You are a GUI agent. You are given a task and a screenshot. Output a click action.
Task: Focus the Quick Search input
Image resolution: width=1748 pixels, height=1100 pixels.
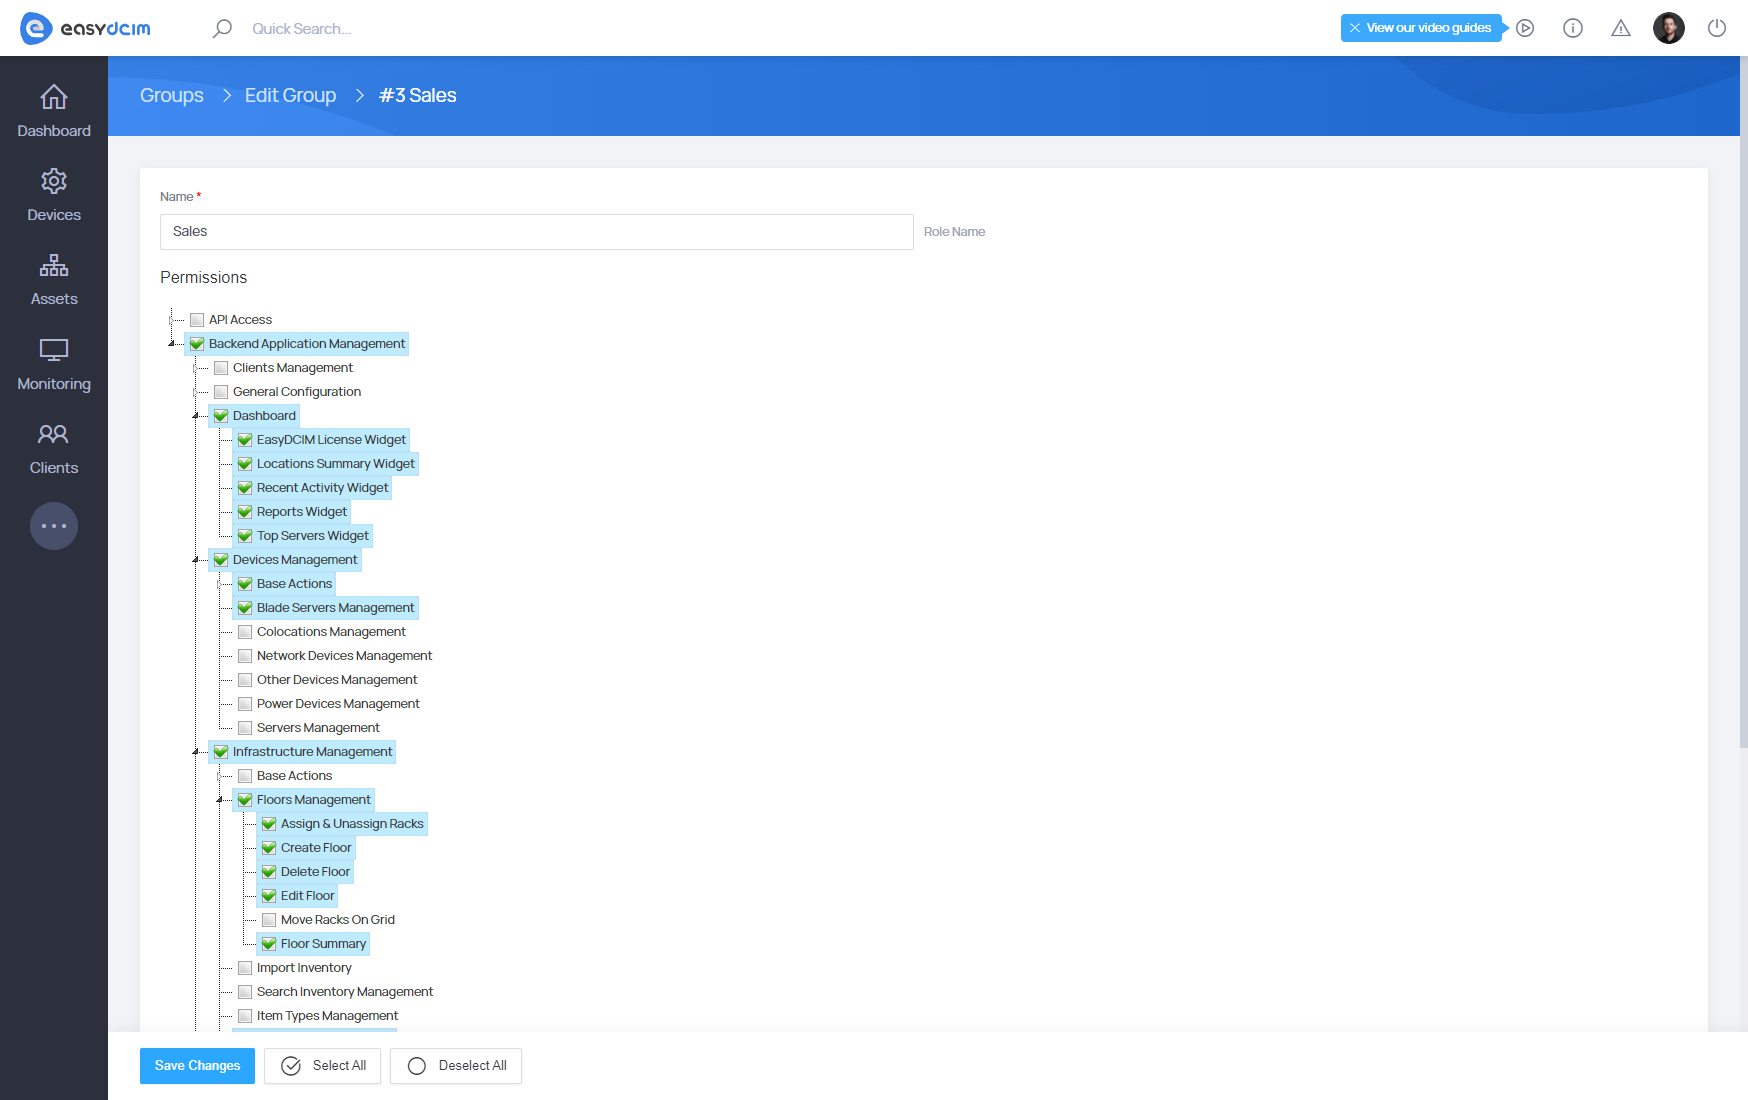click(x=302, y=29)
